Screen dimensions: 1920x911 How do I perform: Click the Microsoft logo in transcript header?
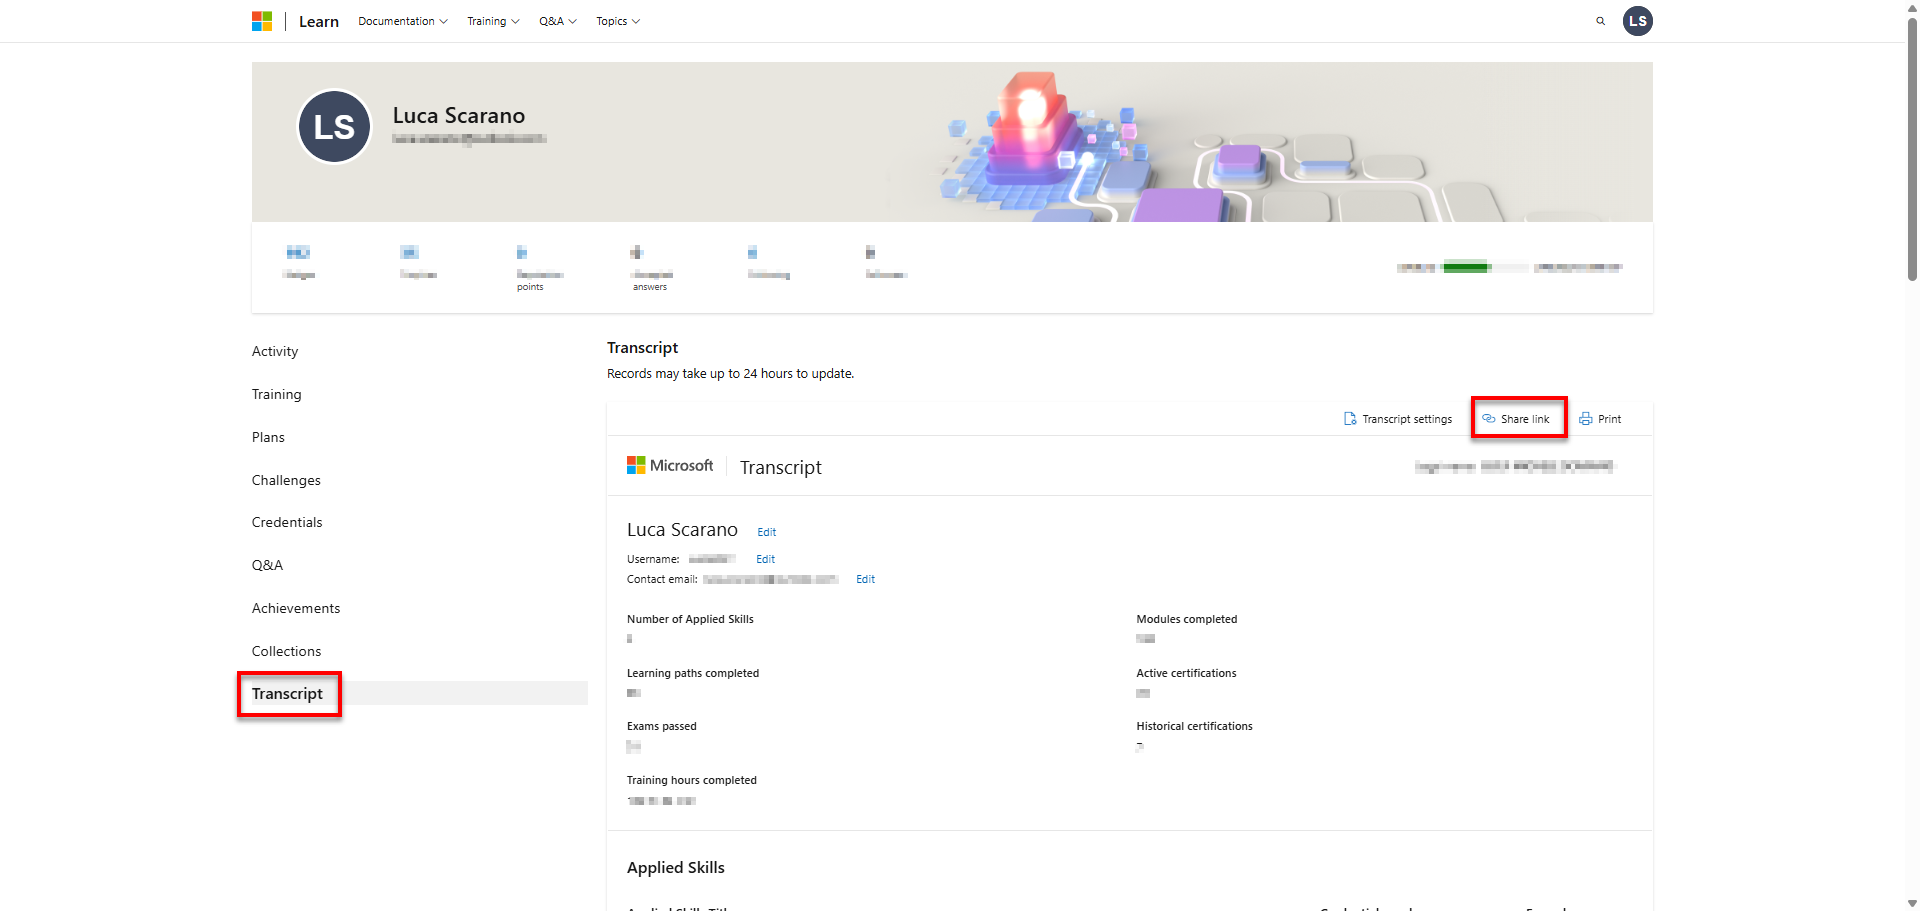coord(636,466)
